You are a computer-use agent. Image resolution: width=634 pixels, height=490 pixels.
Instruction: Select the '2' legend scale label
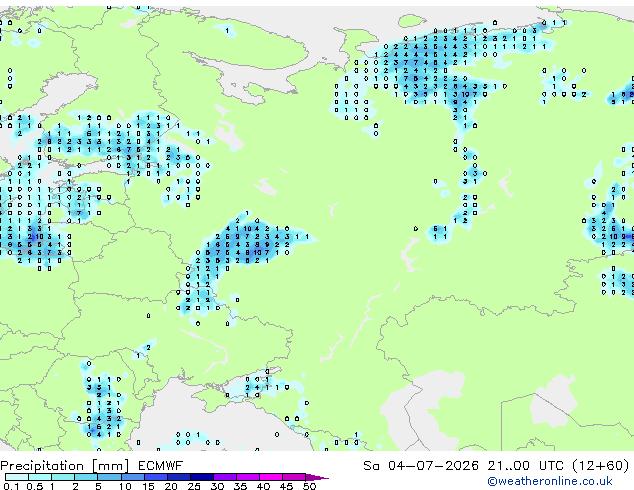[75, 486]
